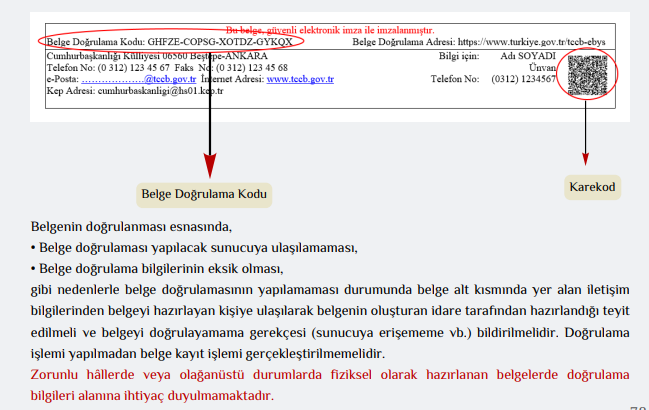Click the bullet 'Belge doğrulaması yapılacak sunucuya ulaşılamaması,'
The image size is (649, 410).
tap(194, 248)
